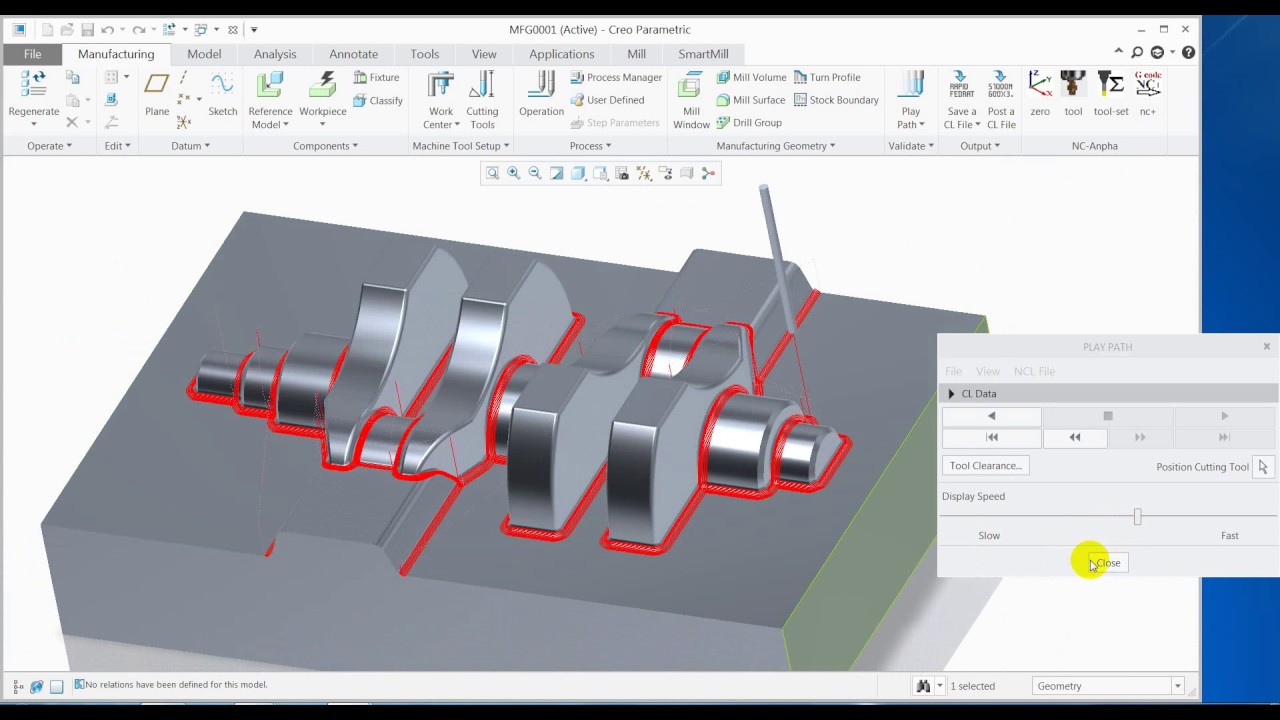Select the Mill Surface tool
This screenshot has width=1280, height=720.
[x=750, y=100]
